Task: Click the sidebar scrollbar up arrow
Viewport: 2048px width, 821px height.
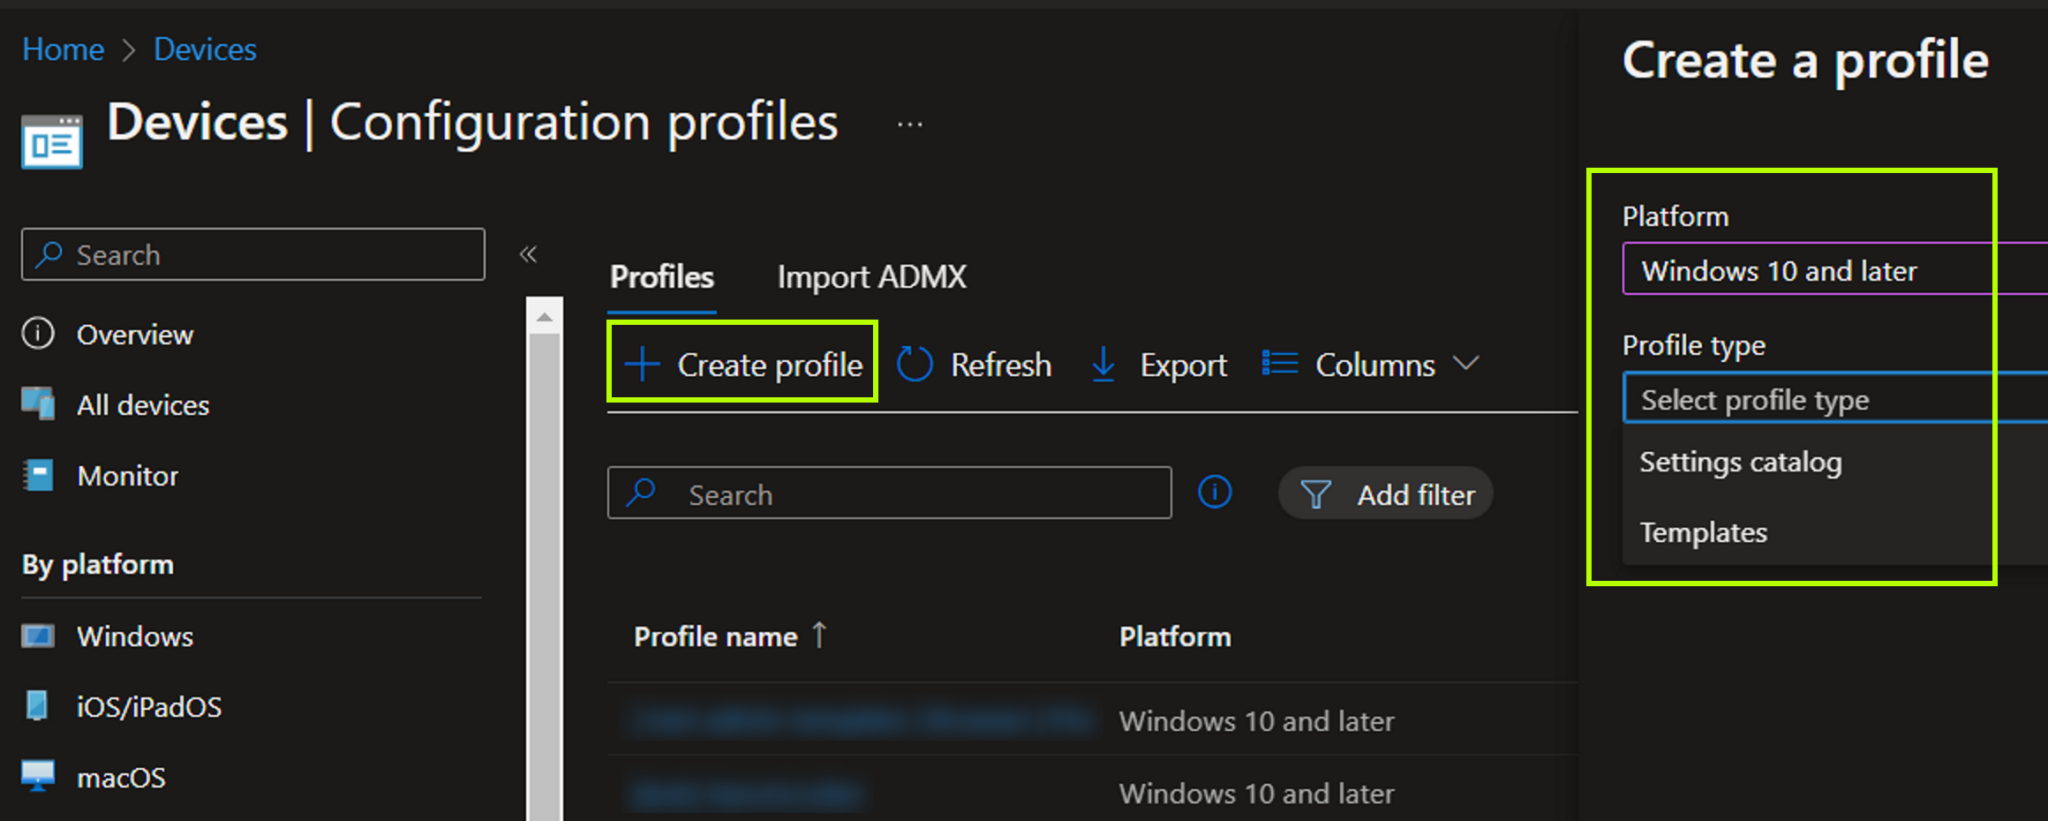Action: coord(544,317)
